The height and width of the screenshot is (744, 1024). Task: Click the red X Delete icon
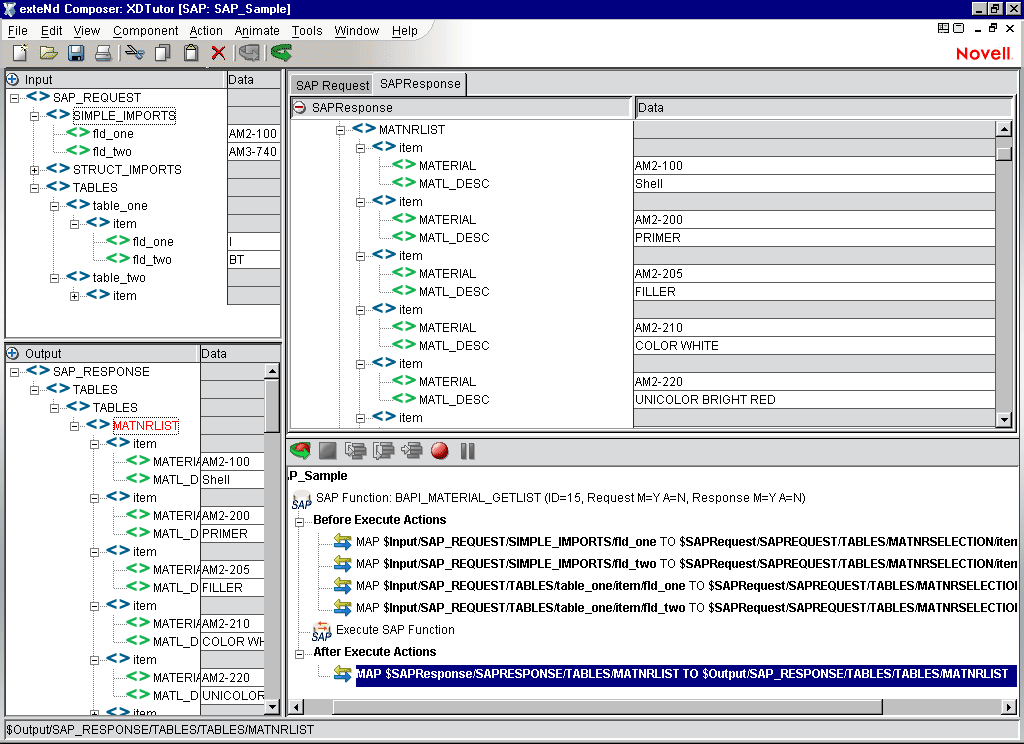coord(218,53)
